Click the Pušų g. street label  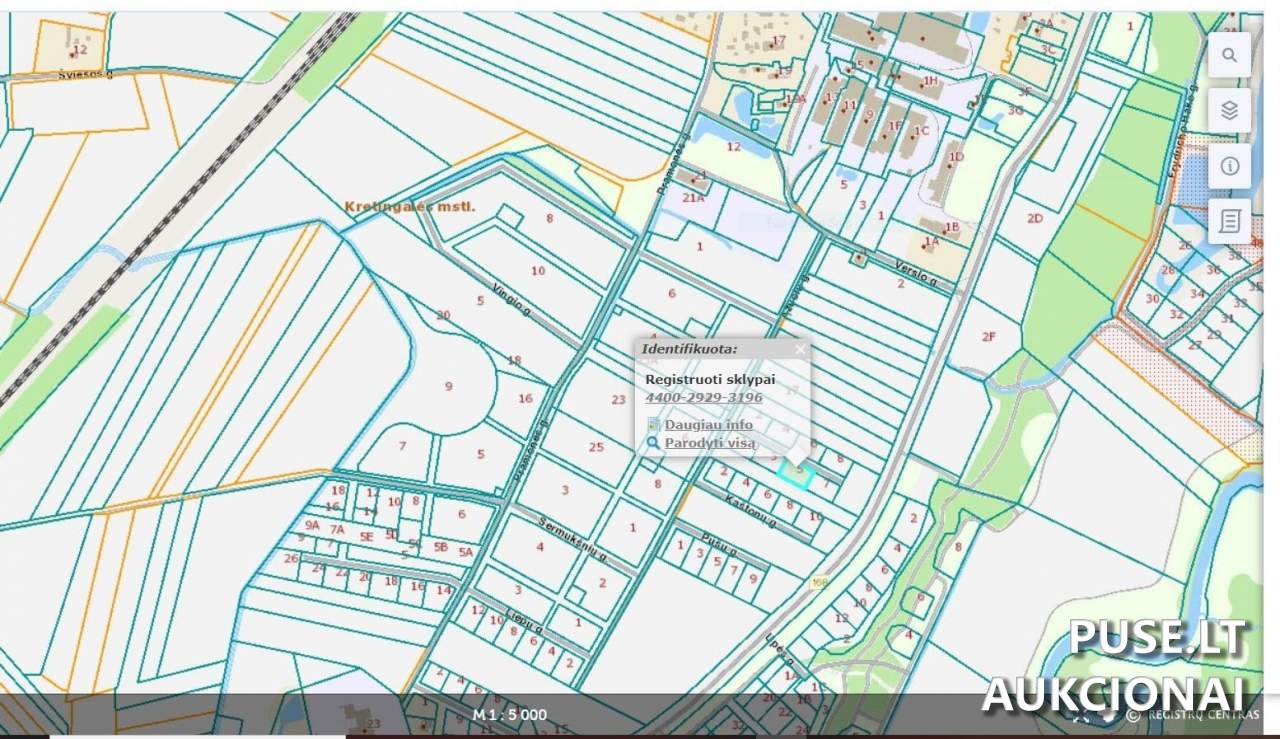719,545
